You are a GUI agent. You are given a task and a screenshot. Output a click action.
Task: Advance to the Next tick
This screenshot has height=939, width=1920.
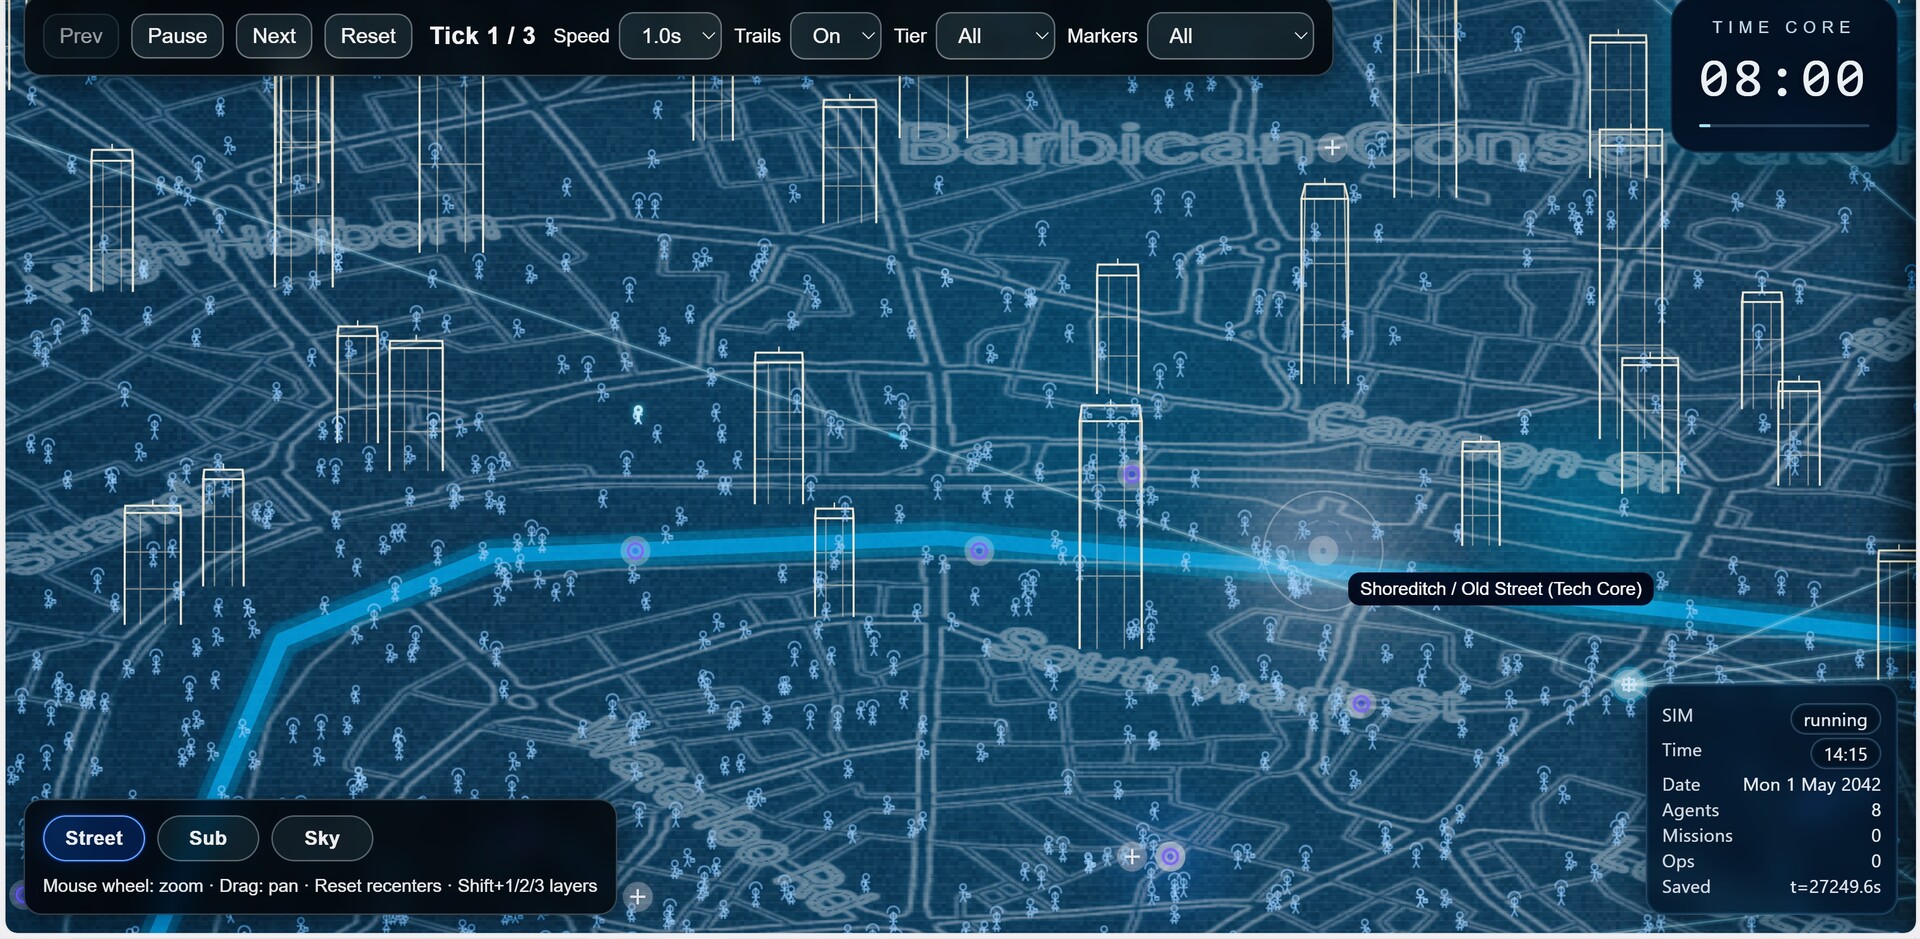(x=274, y=36)
